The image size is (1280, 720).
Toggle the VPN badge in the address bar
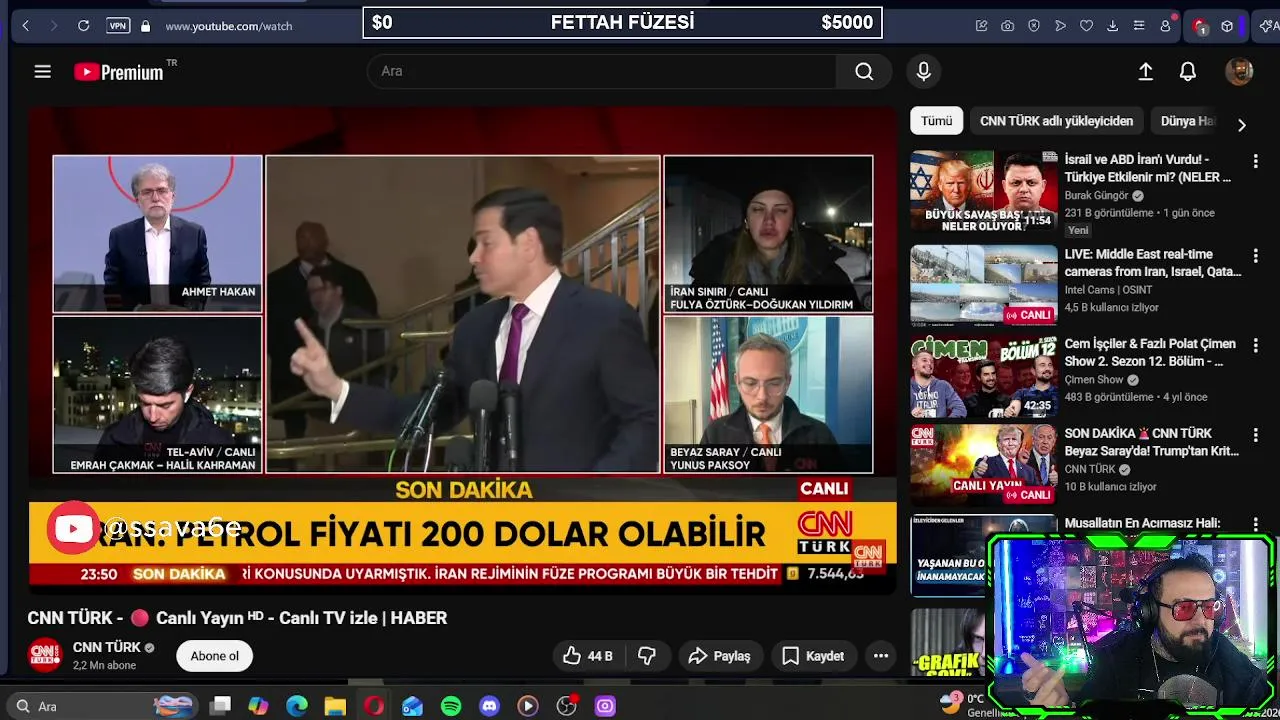(118, 26)
